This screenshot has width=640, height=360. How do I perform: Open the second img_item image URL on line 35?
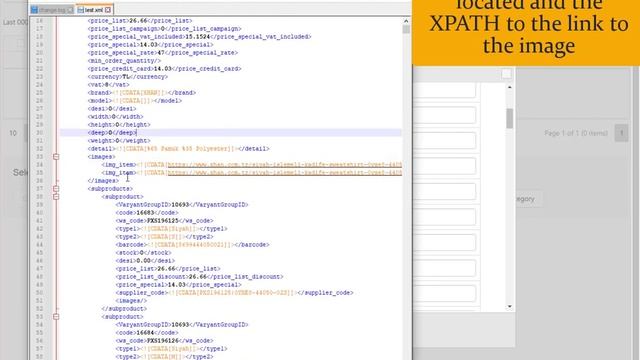click(284, 173)
